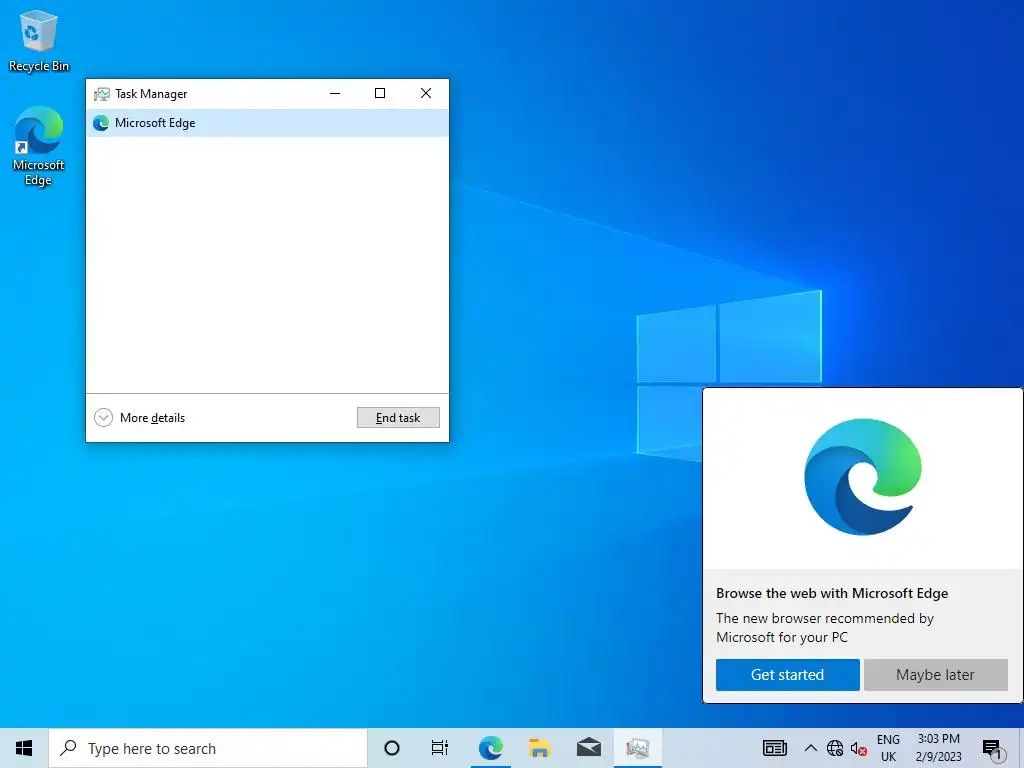Open the Mail app on taskbar

click(x=588, y=748)
